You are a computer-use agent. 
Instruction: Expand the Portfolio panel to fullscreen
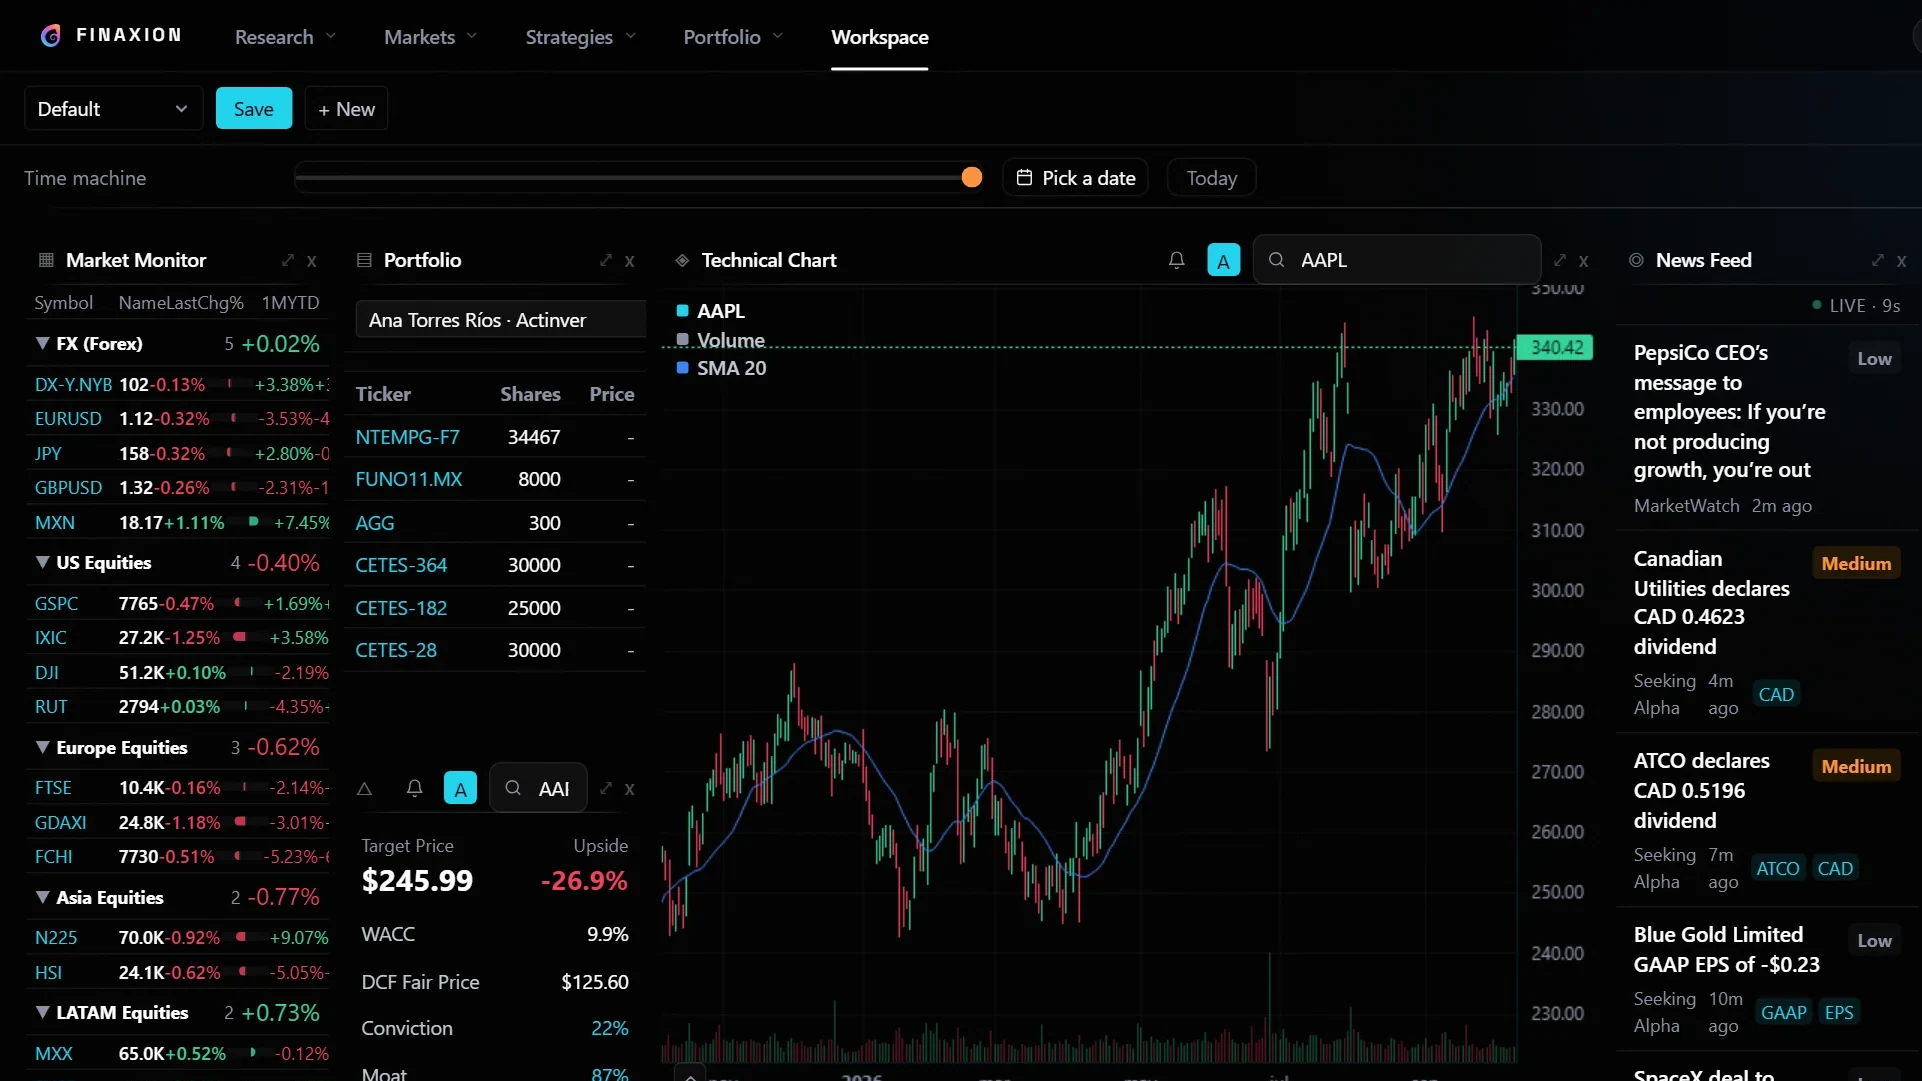[606, 260]
